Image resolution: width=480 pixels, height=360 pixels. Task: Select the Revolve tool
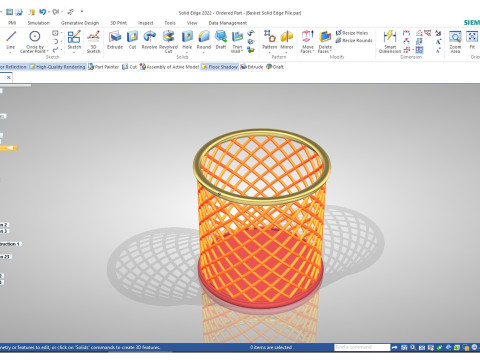(x=149, y=40)
